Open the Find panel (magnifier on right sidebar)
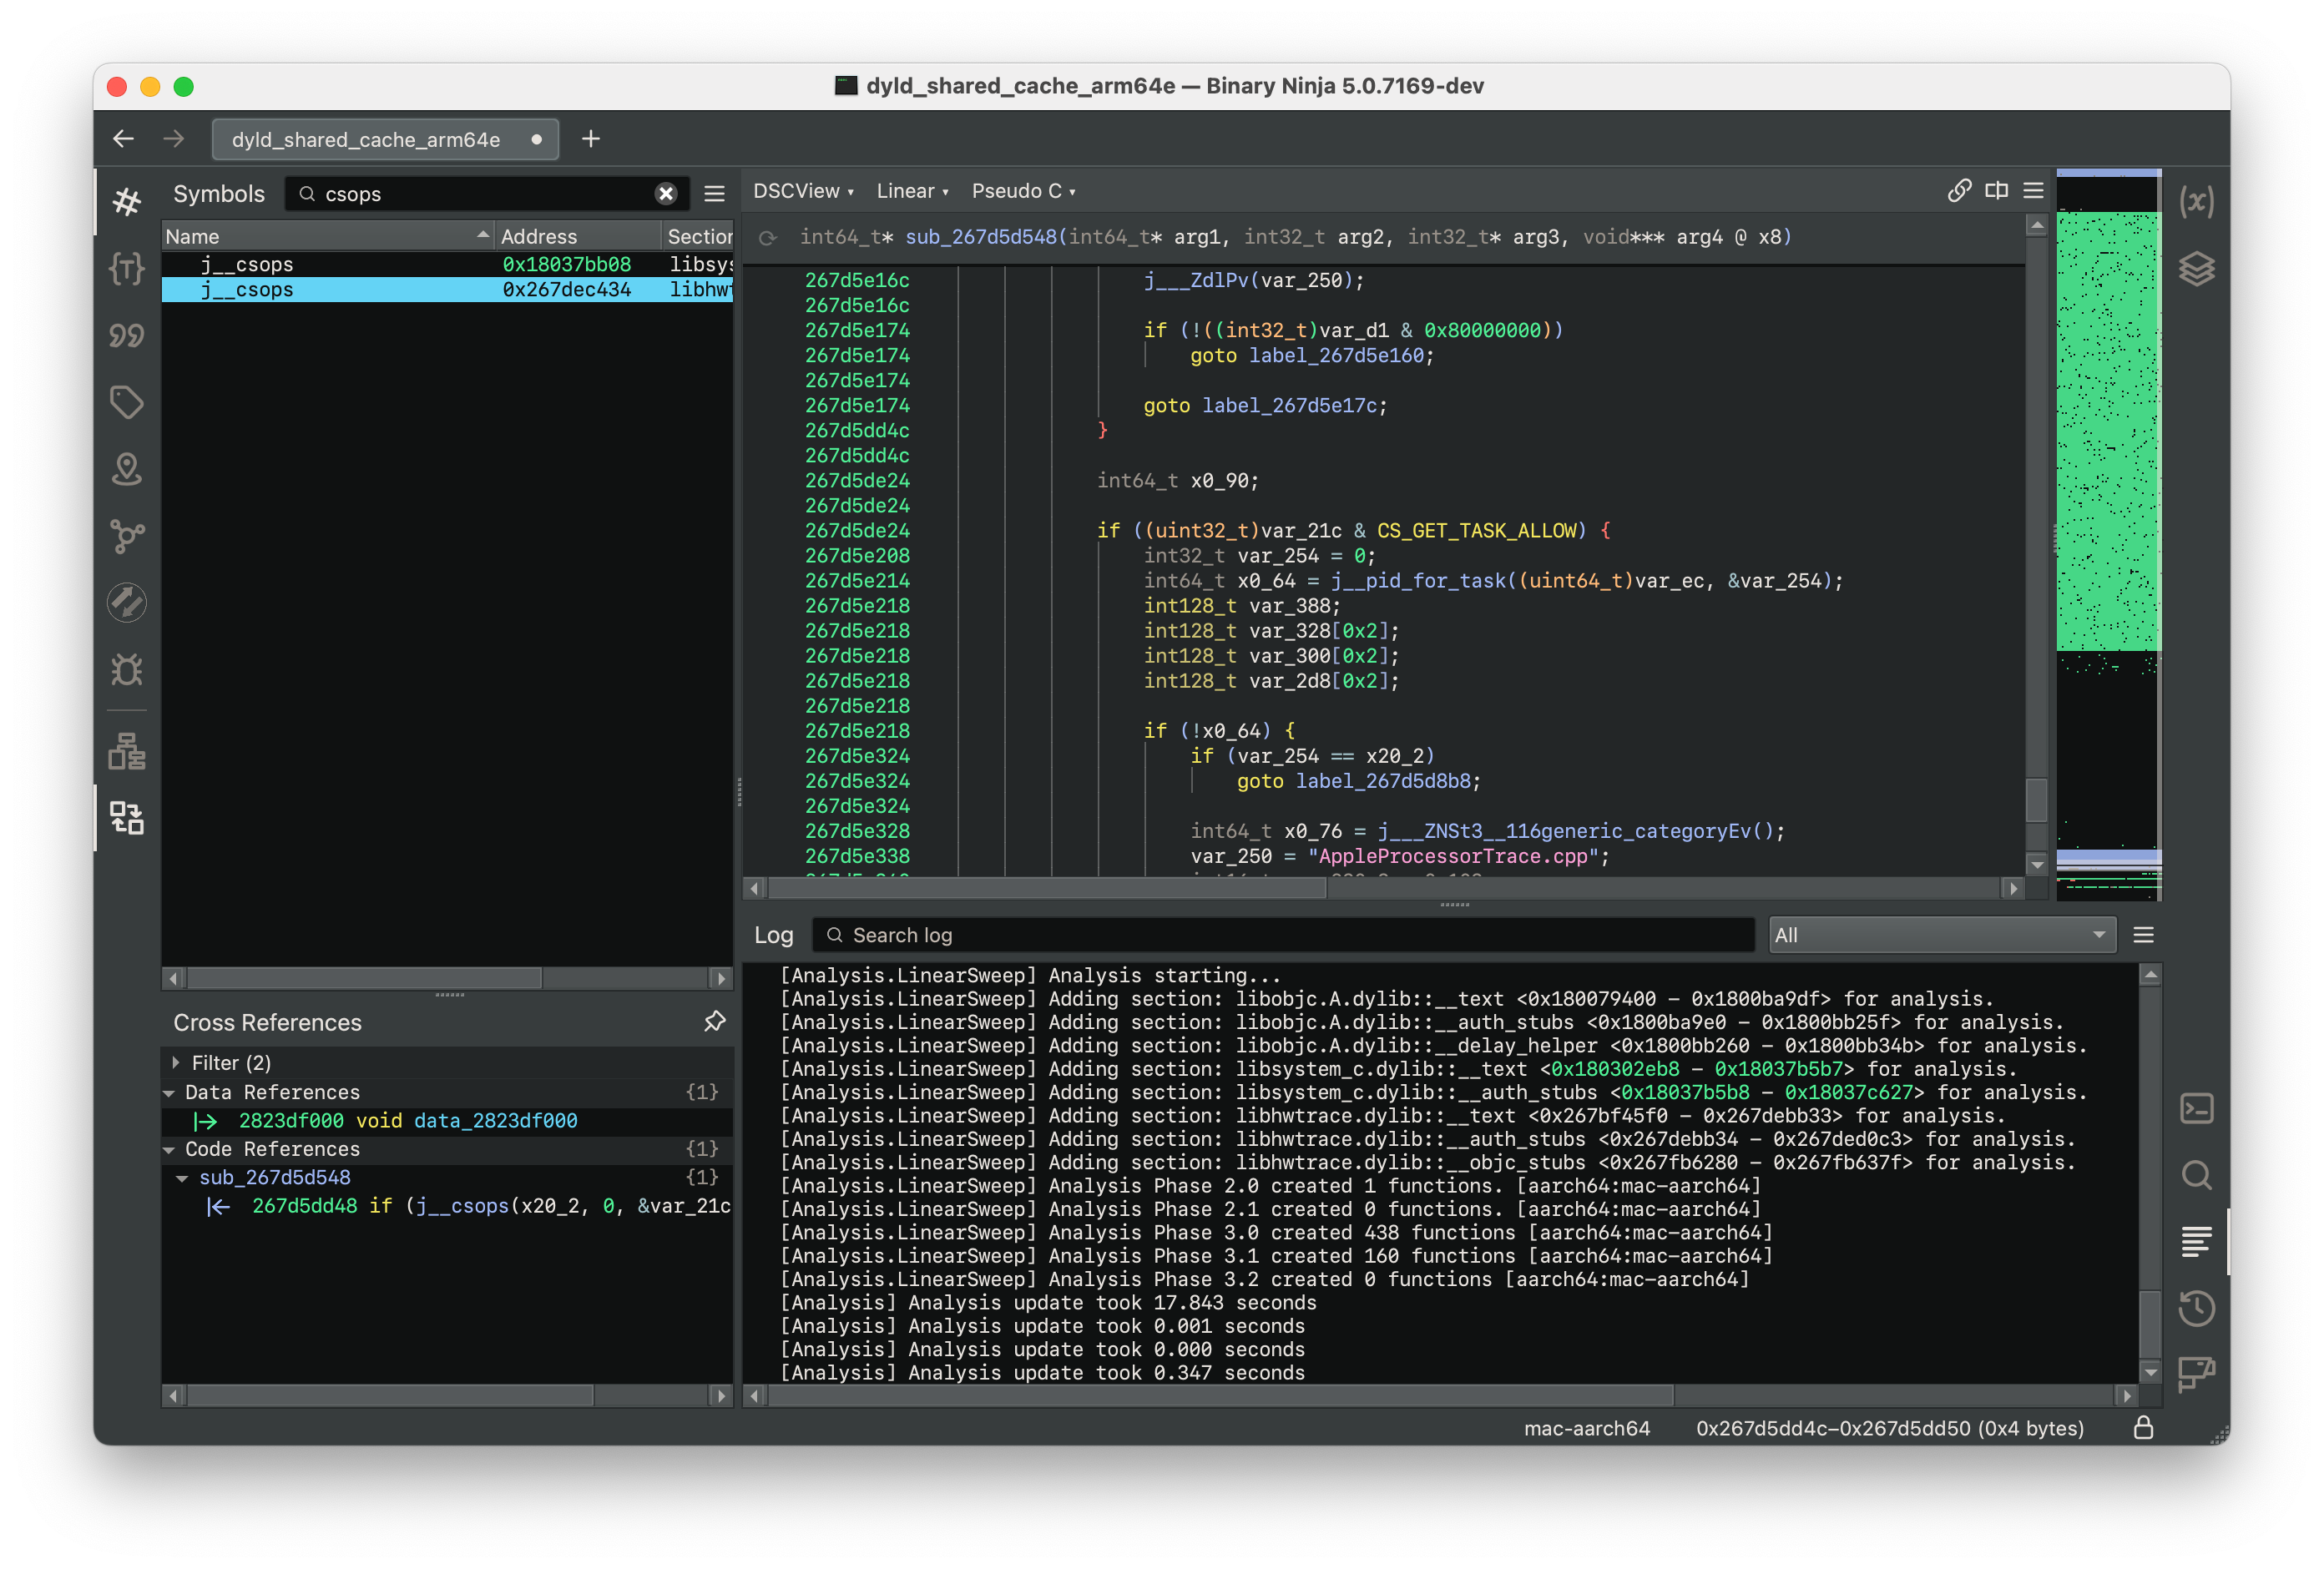 [x=2199, y=1173]
